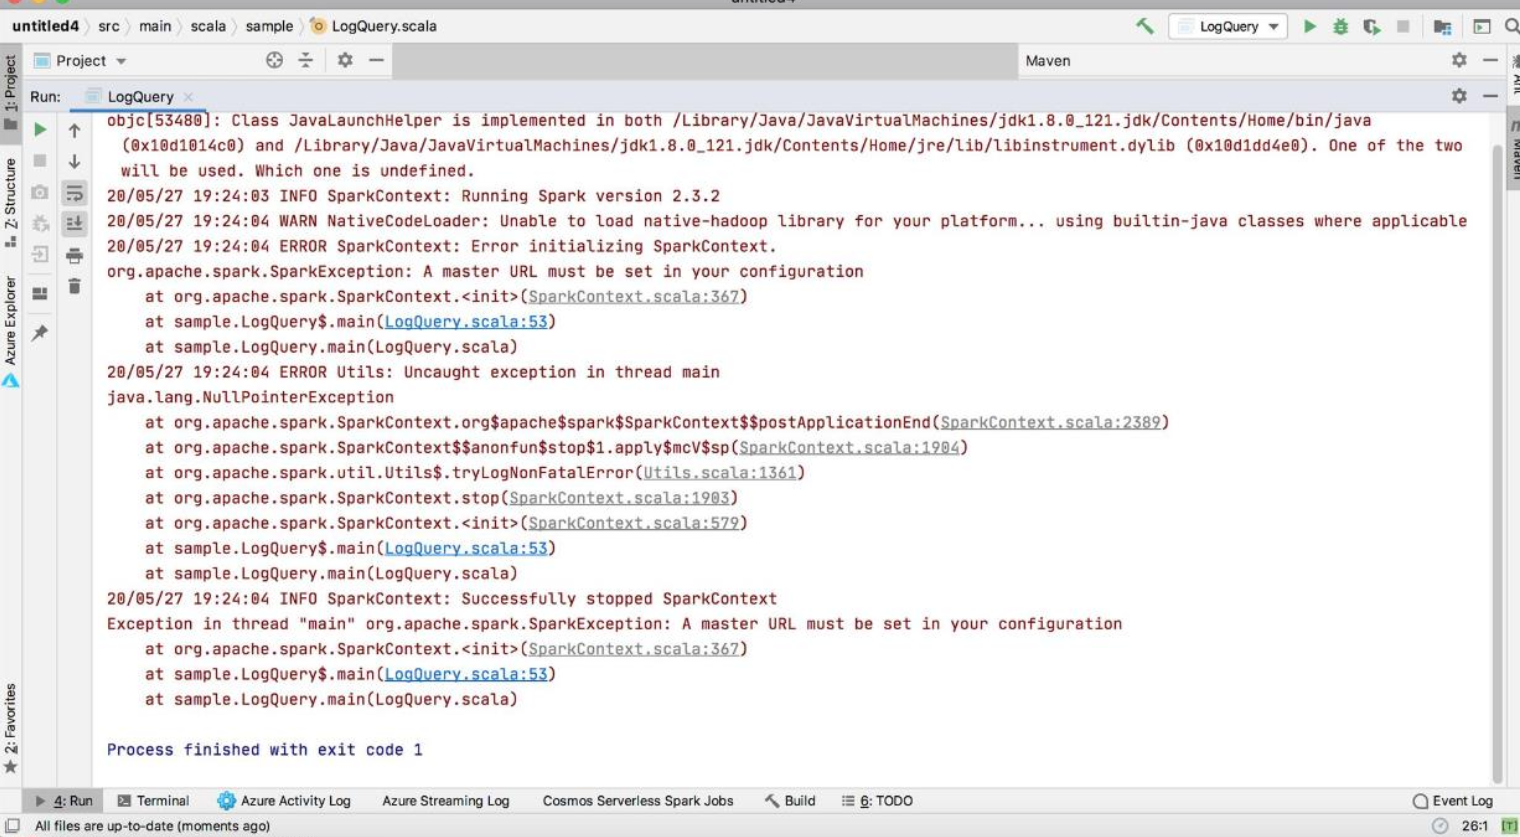This screenshot has height=837, width=1520.
Task: Run LogQuery with the green play toolbar icon
Action: click(1311, 26)
